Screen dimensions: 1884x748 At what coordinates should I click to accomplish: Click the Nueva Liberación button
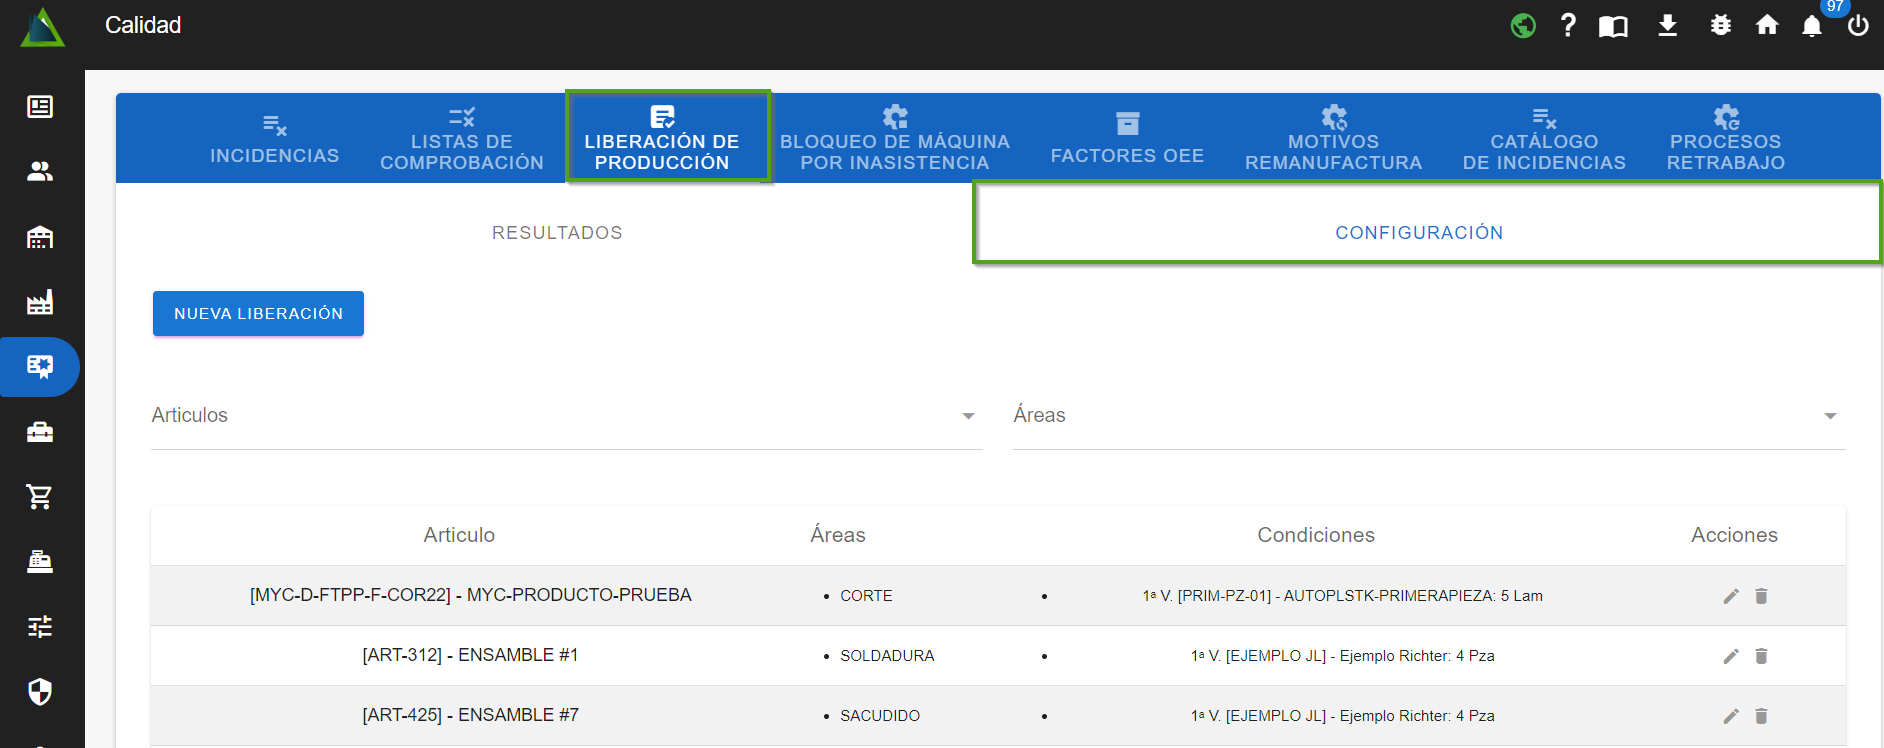point(258,314)
